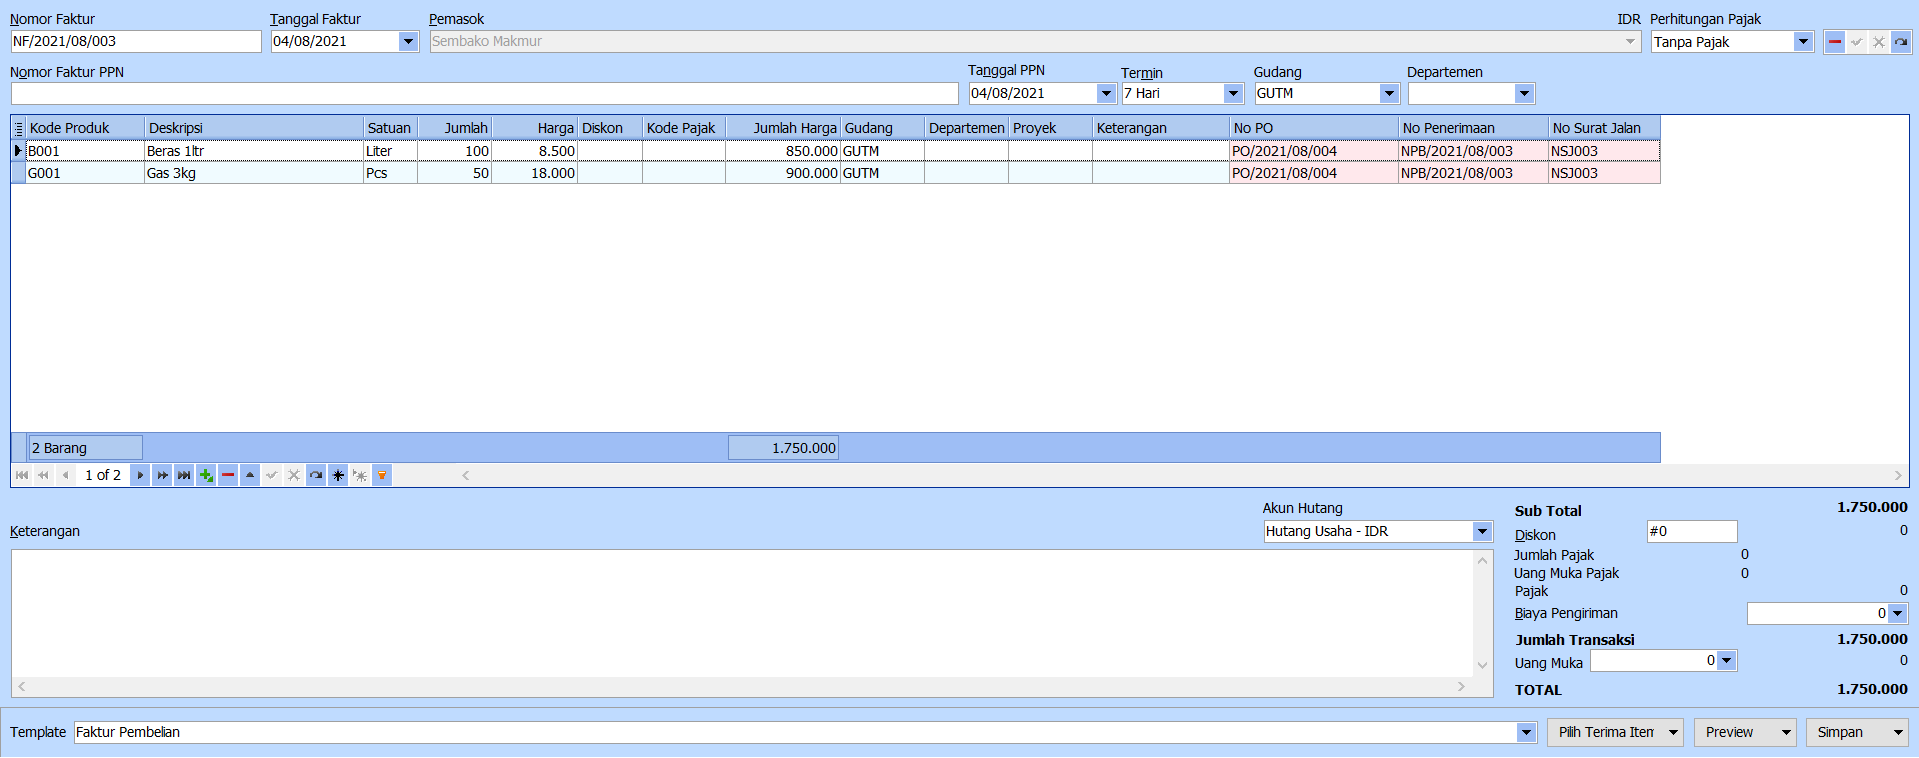Click the 900.000 Jumlah Harga cell
This screenshot has width=1919, height=758.
[x=783, y=173]
